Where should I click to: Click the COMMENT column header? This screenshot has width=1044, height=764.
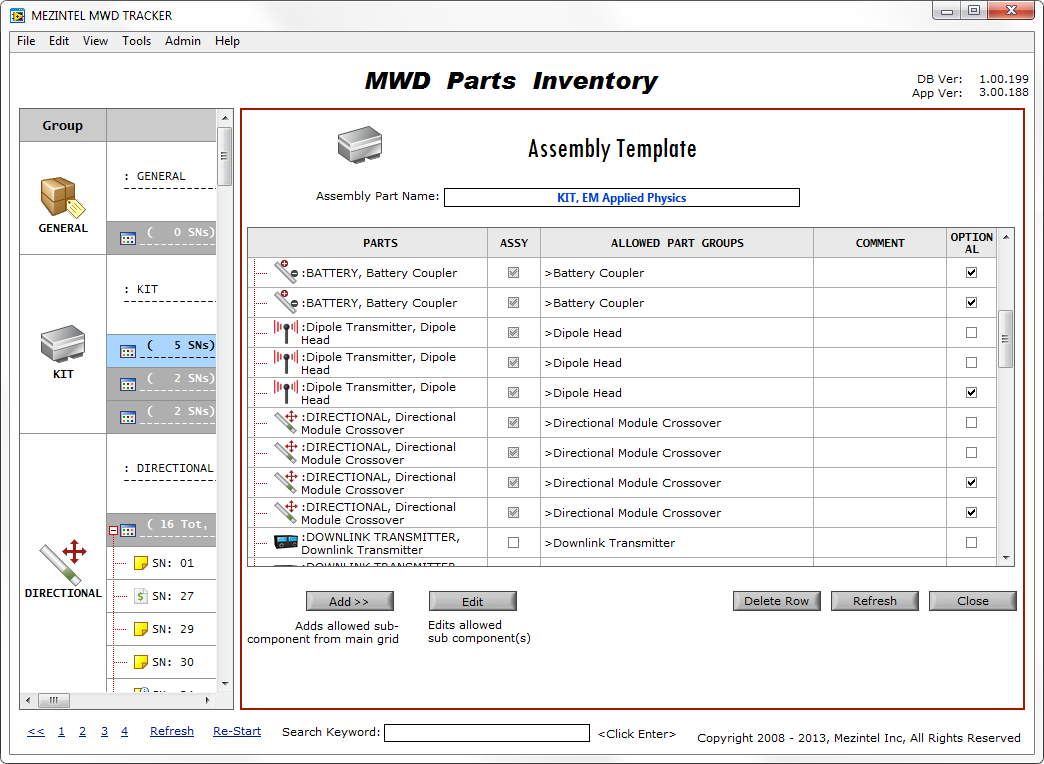point(880,243)
